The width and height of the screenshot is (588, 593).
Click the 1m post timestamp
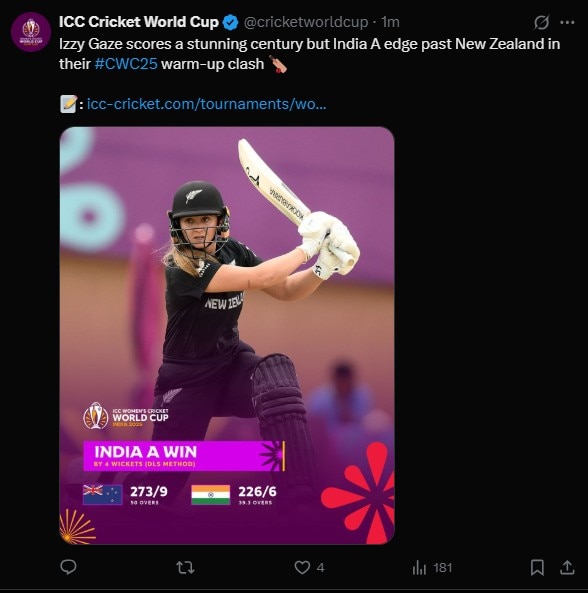[x=391, y=22]
